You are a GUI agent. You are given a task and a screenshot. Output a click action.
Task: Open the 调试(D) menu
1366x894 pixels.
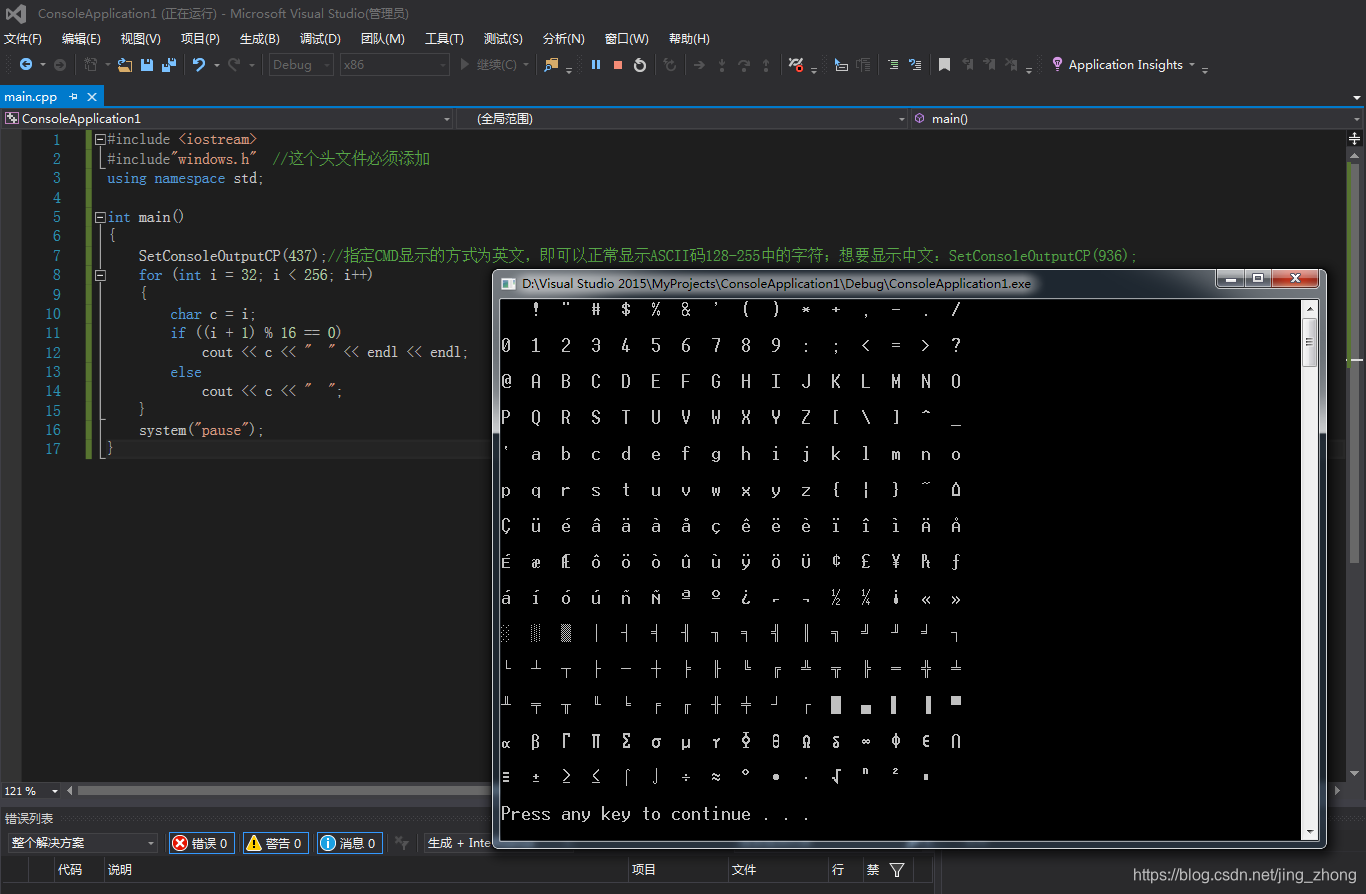point(320,39)
